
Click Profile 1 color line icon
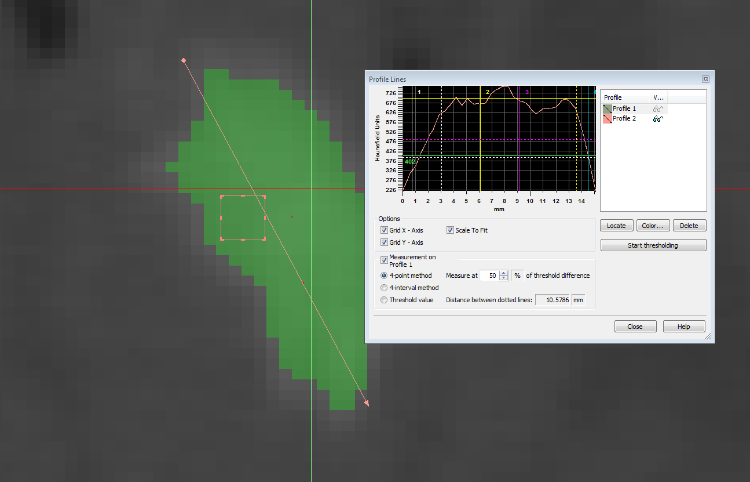607,108
